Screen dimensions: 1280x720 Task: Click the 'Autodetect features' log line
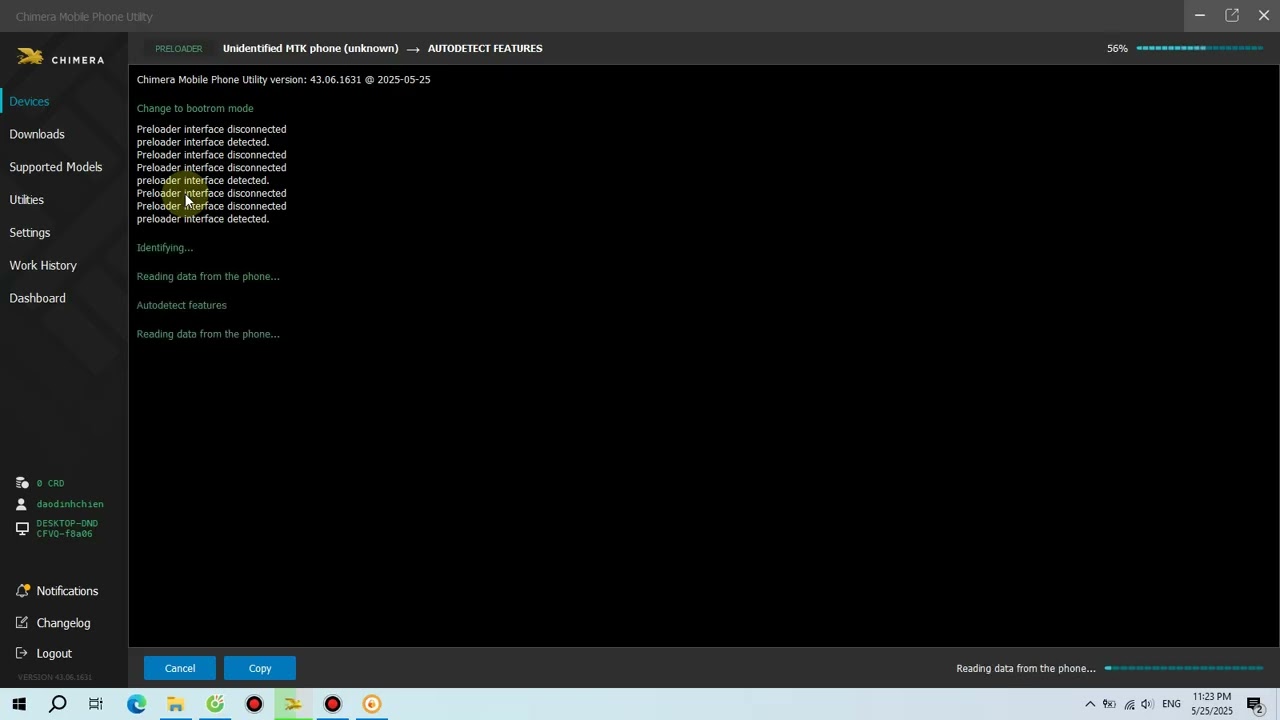click(182, 305)
